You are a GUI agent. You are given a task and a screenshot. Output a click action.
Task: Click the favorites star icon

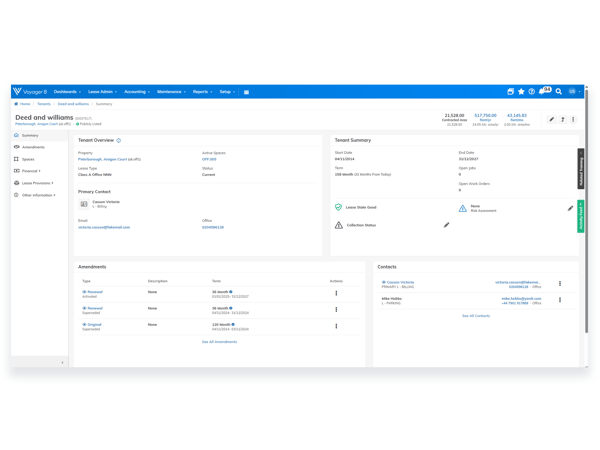click(521, 91)
